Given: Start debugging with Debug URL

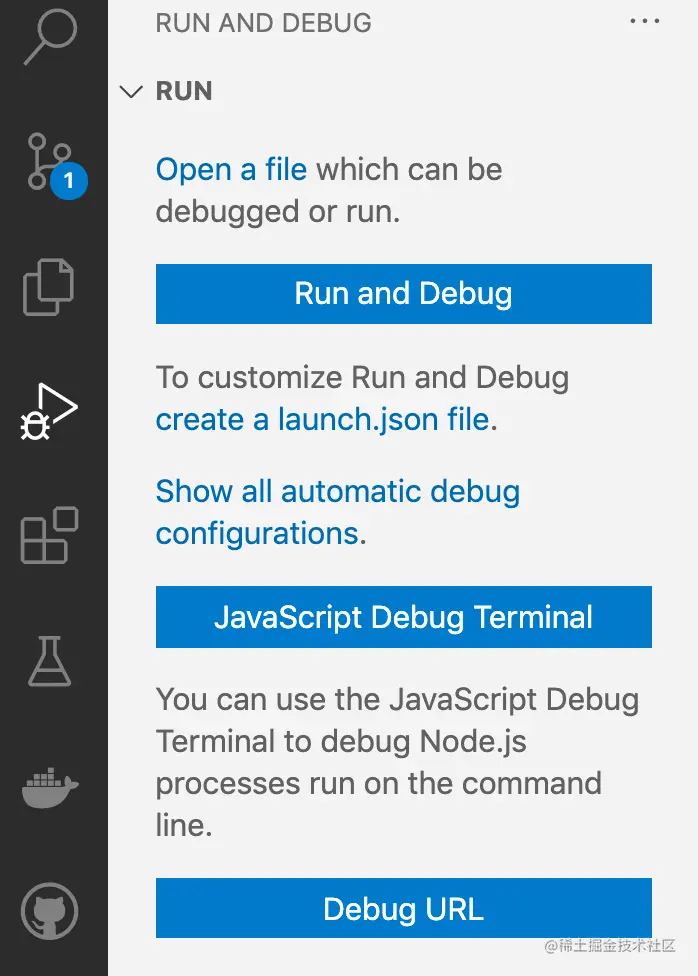Looking at the screenshot, I should [x=403, y=908].
